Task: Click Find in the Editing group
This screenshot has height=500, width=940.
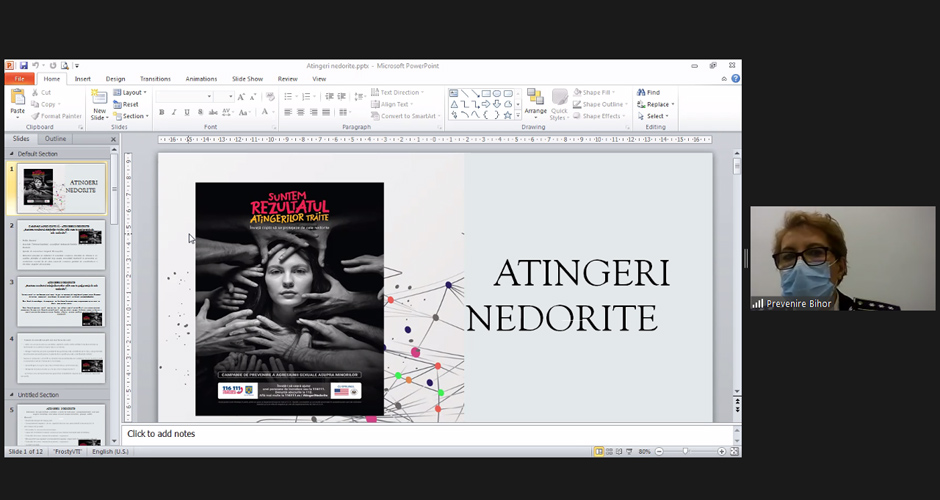Action: click(648, 92)
